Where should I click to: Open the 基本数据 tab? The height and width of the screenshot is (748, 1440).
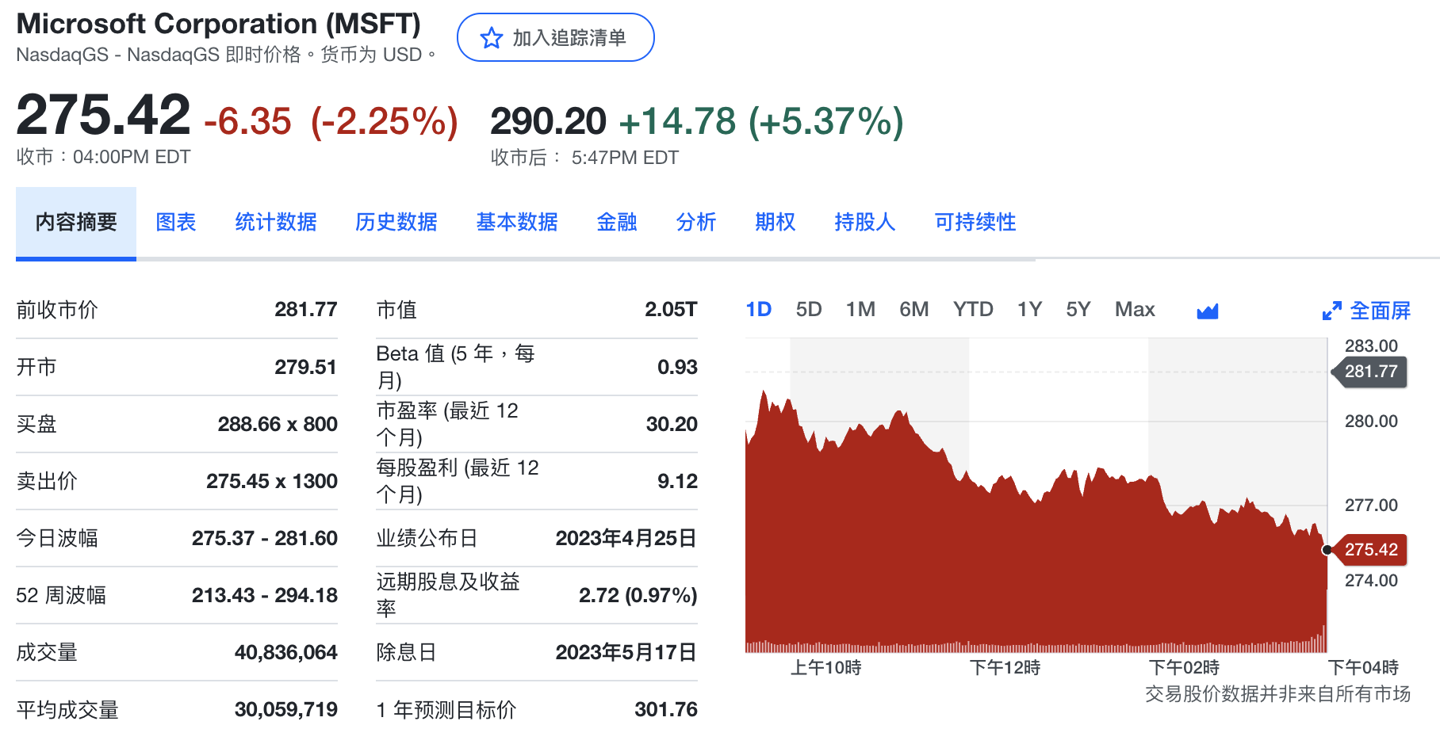point(517,222)
